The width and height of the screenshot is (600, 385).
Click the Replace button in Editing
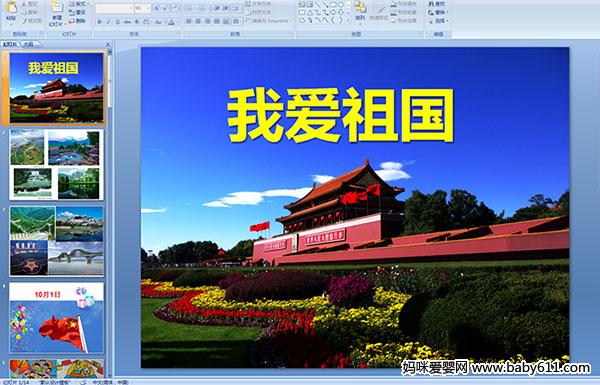coord(437,12)
